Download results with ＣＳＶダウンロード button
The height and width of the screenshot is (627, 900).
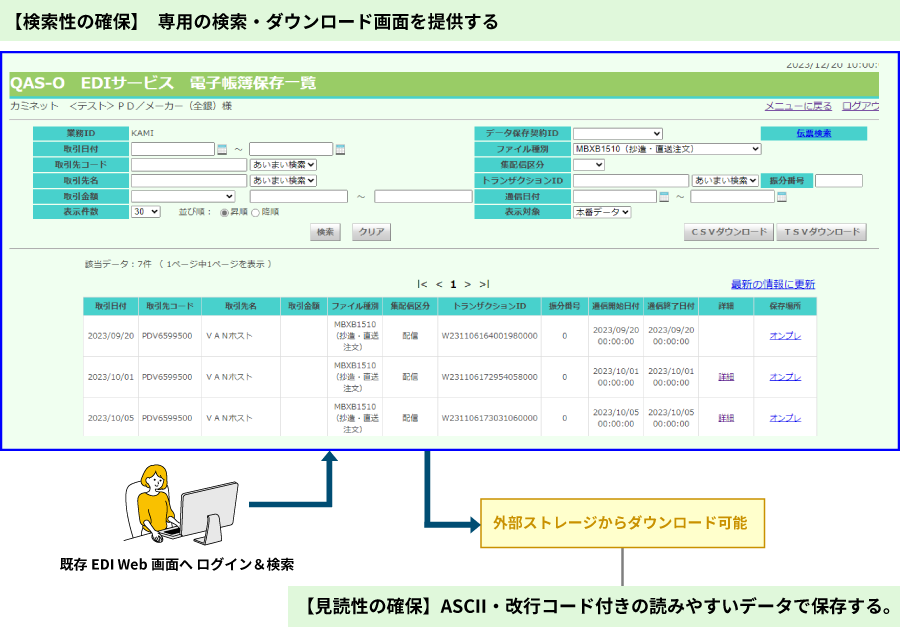[x=728, y=231]
